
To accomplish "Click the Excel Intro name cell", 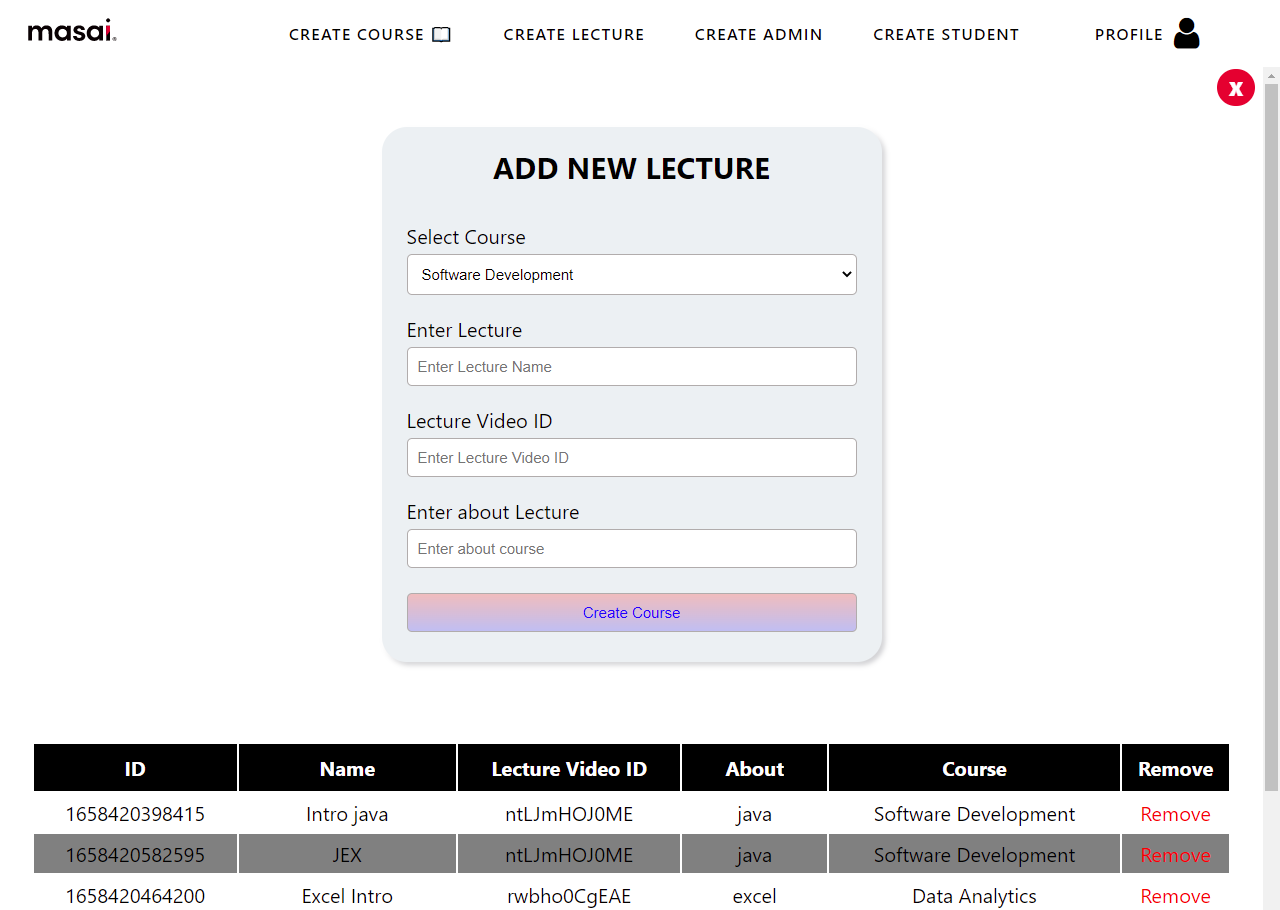I will pos(347,896).
